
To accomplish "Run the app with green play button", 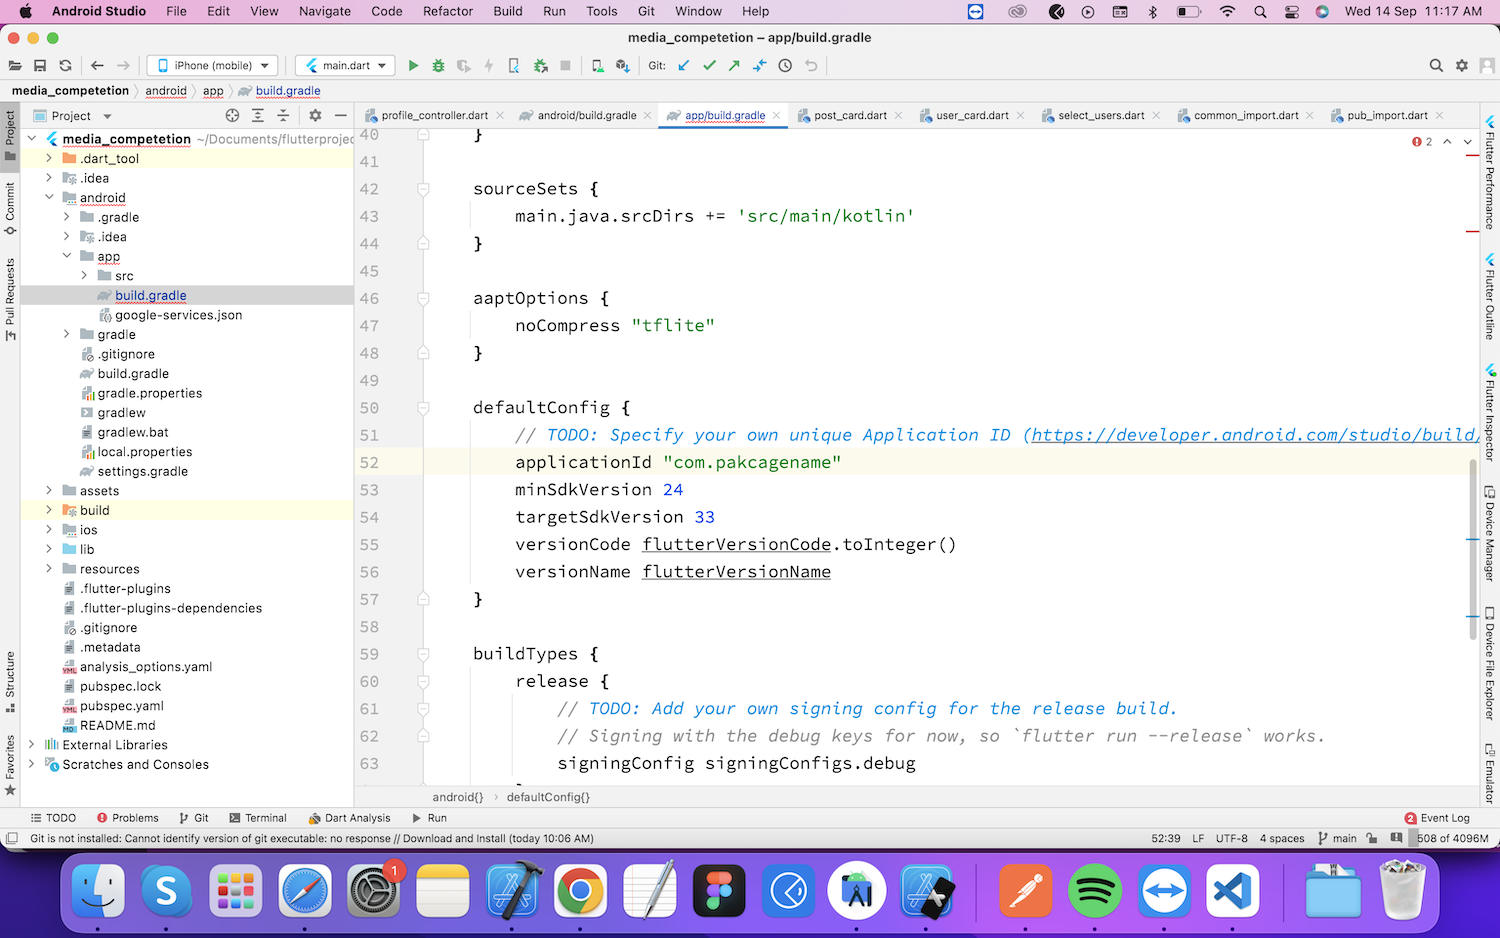I will (x=413, y=66).
